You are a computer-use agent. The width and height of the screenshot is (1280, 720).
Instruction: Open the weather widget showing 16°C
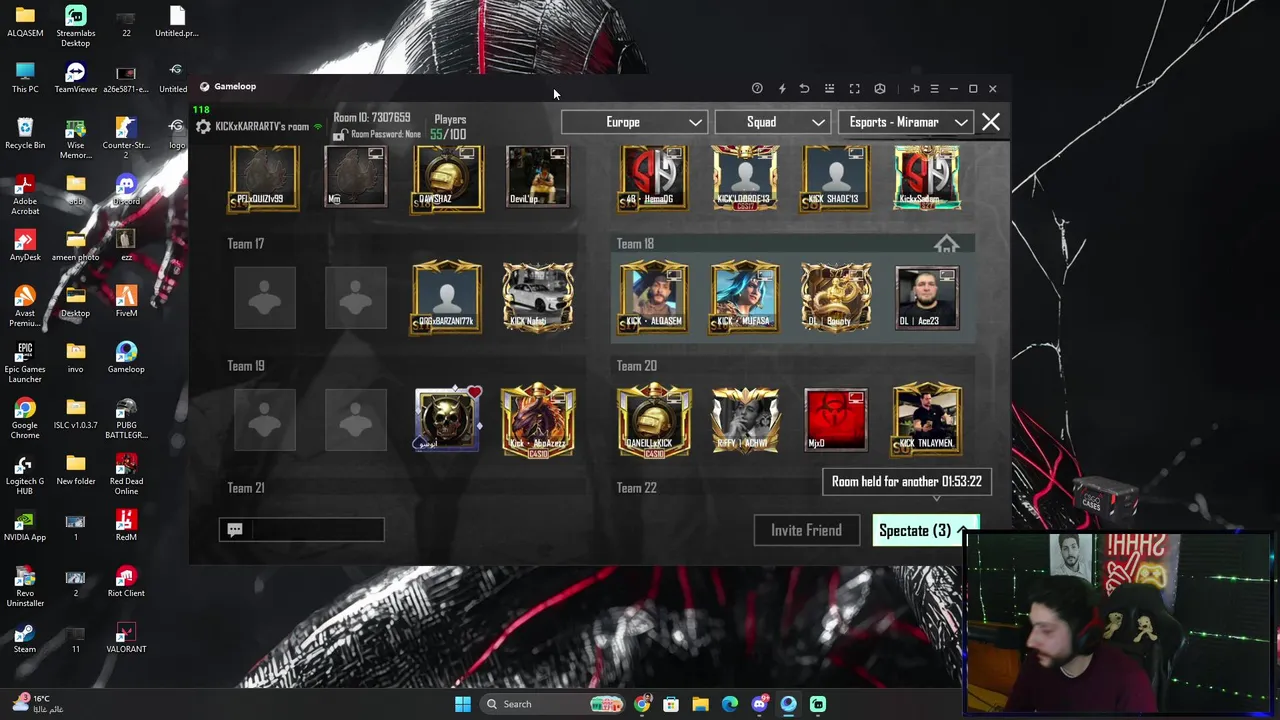(38, 704)
